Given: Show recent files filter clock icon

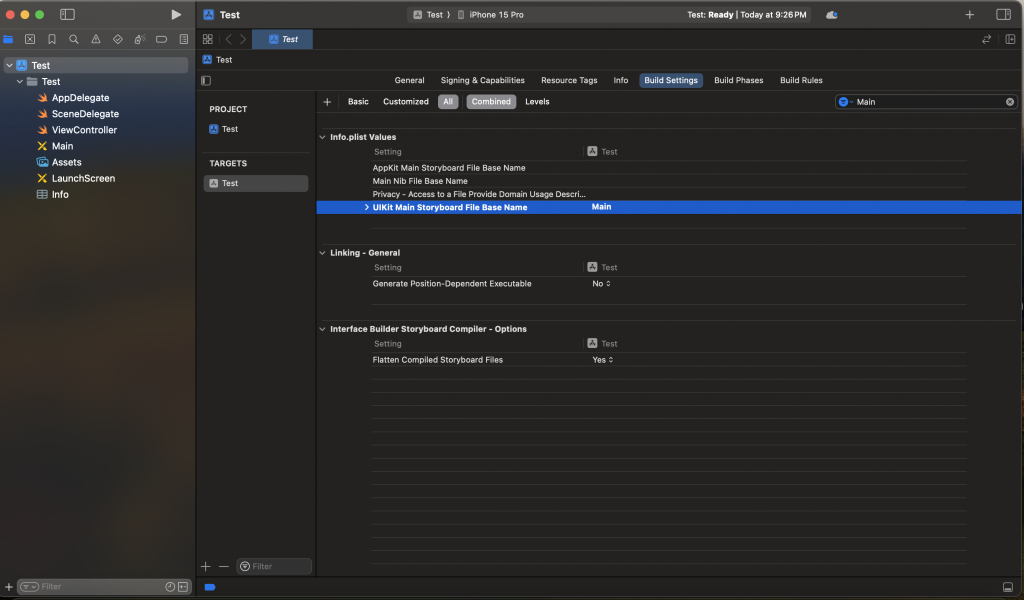Looking at the screenshot, I should pos(170,587).
